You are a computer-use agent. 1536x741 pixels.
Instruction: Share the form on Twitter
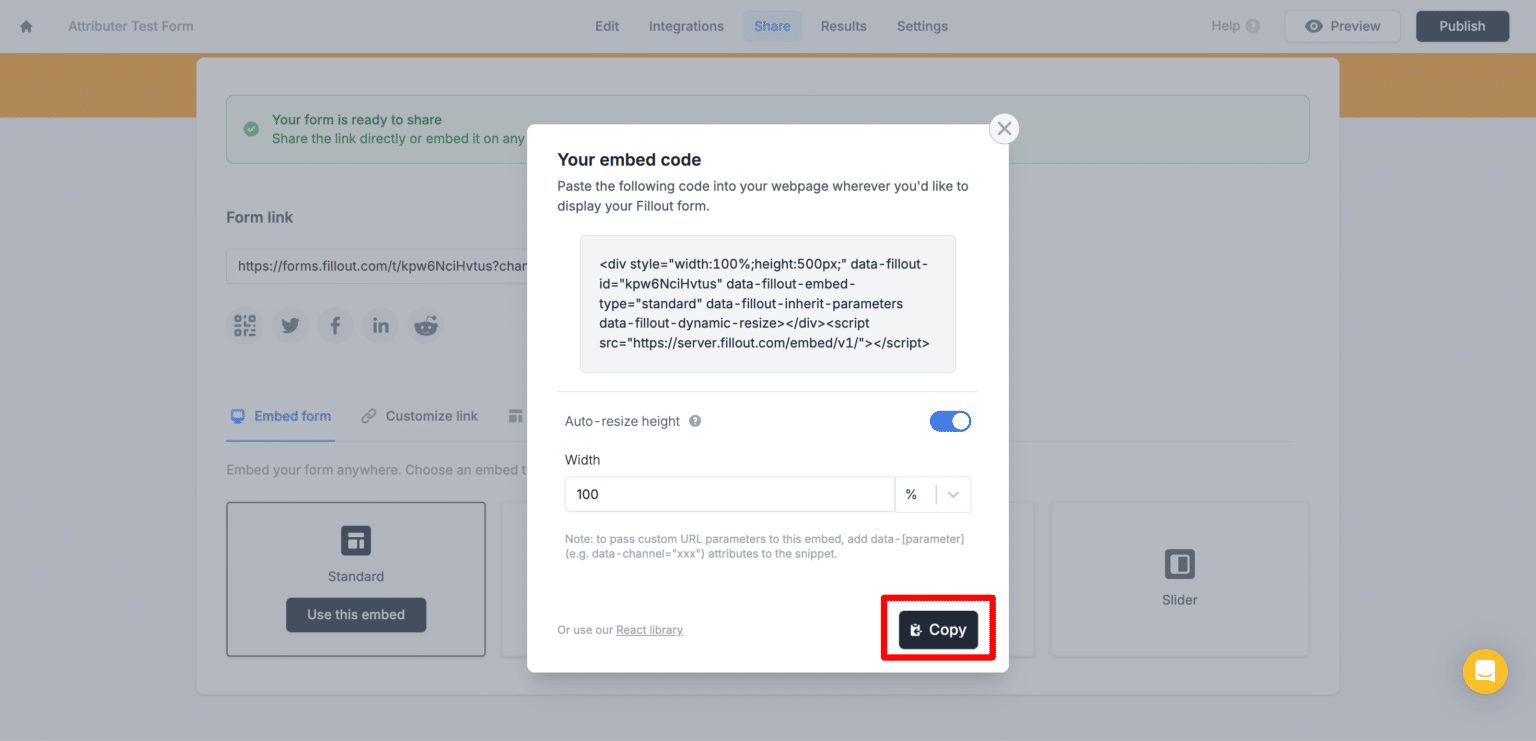[290, 325]
